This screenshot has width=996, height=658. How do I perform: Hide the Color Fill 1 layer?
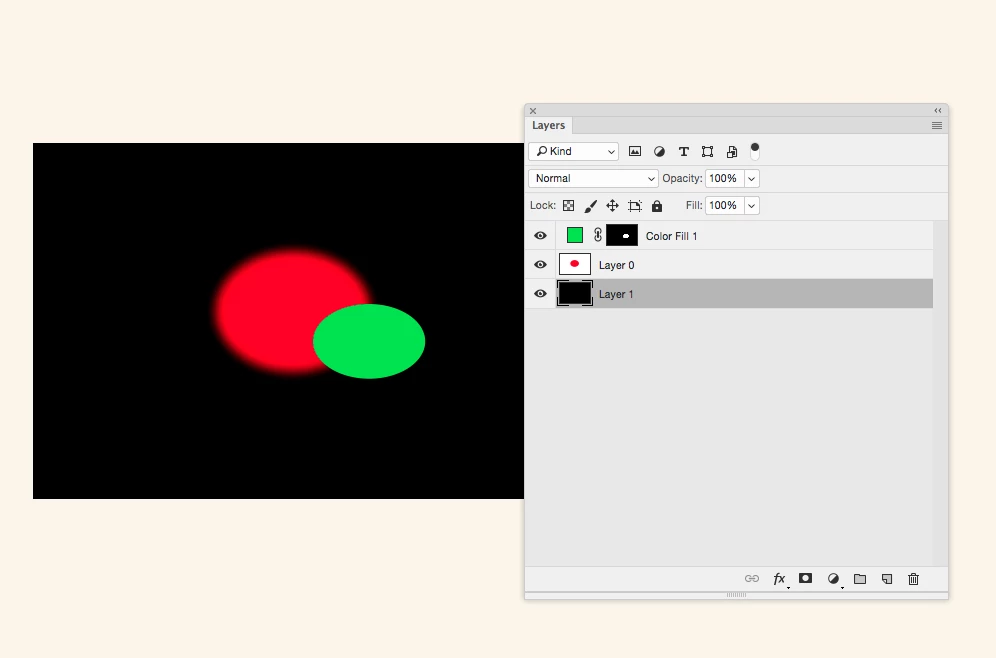(x=540, y=236)
